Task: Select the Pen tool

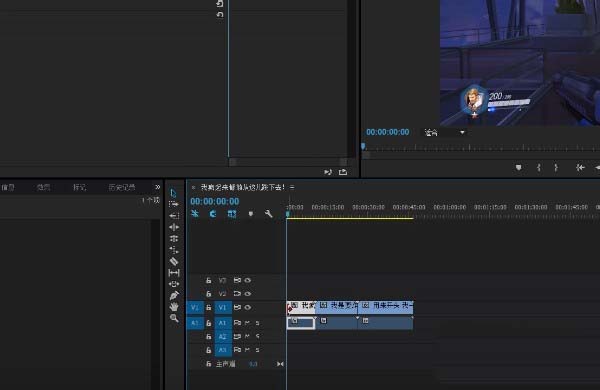Action: pyautogui.click(x=174, y=295)
